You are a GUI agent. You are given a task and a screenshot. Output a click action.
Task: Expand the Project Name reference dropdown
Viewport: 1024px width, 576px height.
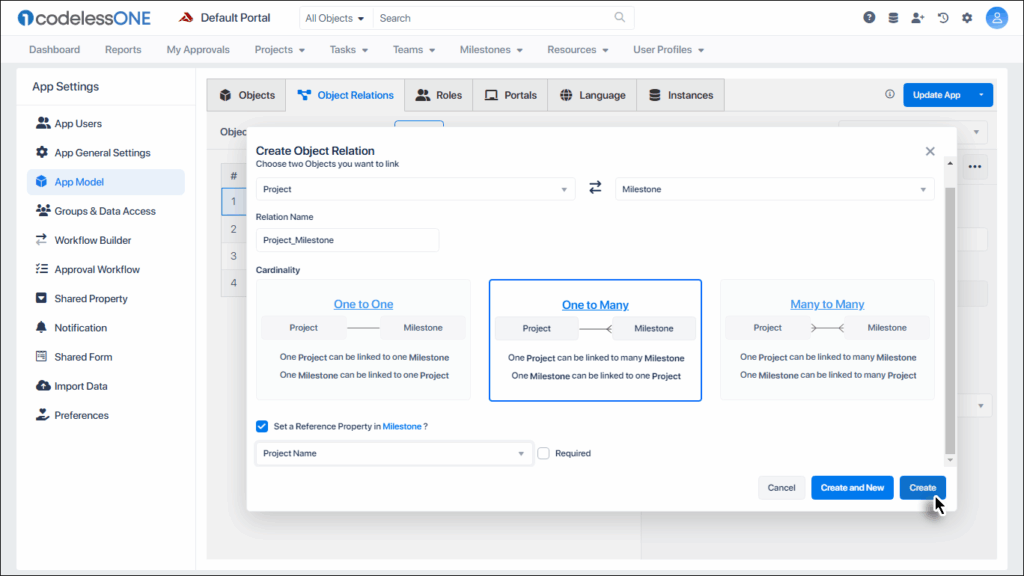point(394,453)
